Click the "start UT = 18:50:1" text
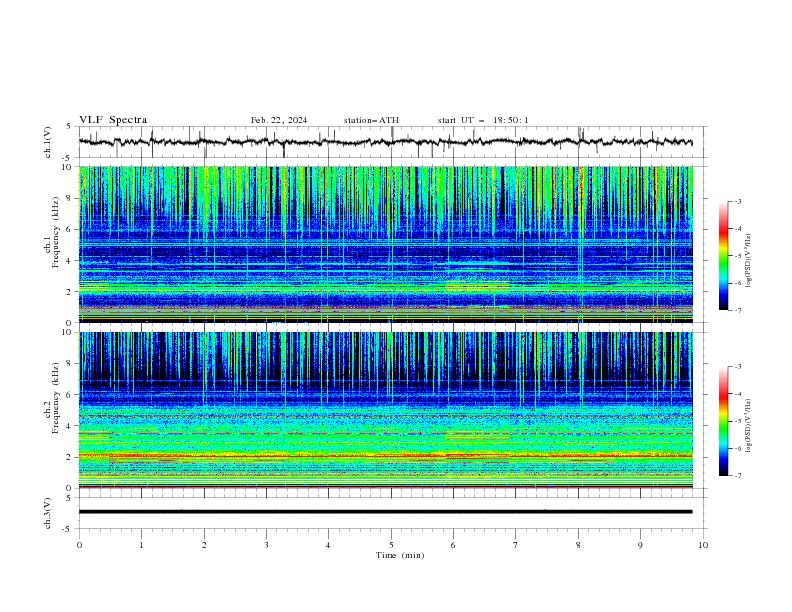 pos(483,120)
